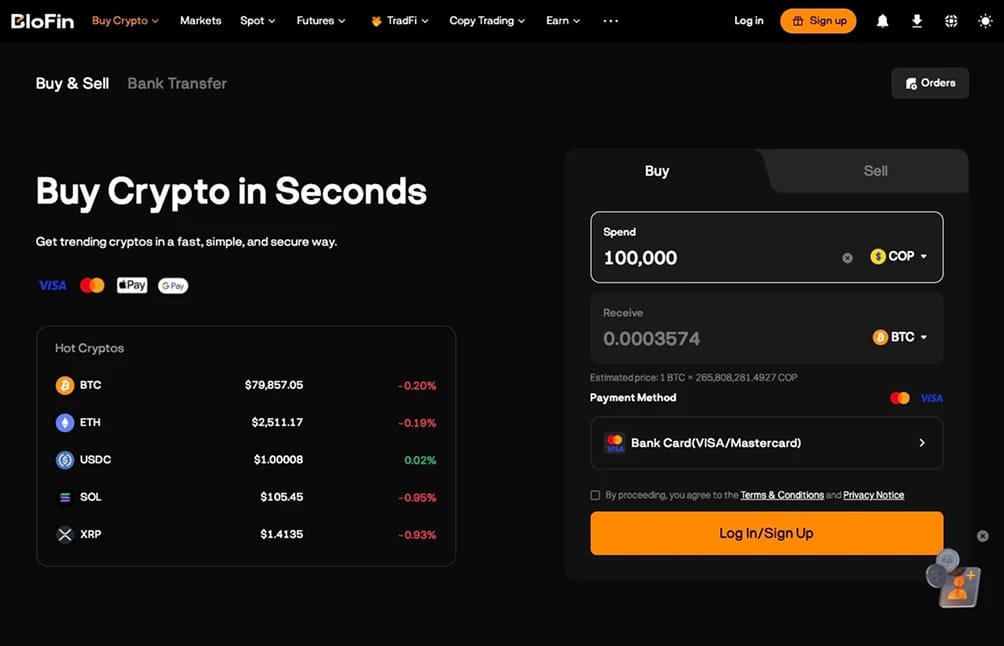Click the BTC coin icon in Hot Cryptos
The image size is (1004, 646).
pyautogui.click(x=65, y=385)
